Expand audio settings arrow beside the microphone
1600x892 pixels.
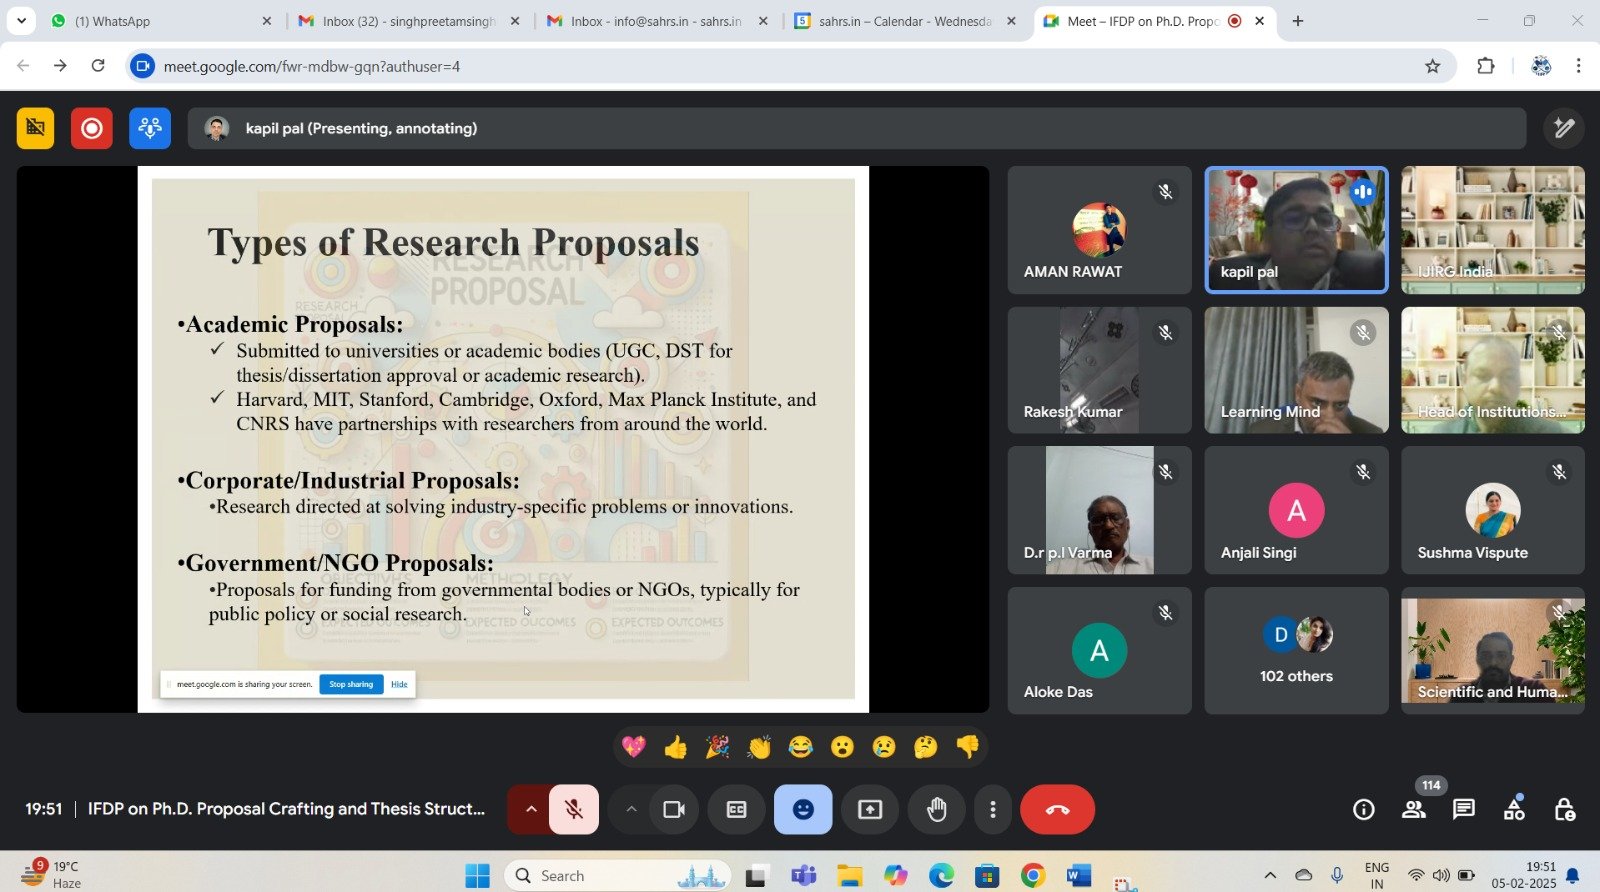coord(531,810)
